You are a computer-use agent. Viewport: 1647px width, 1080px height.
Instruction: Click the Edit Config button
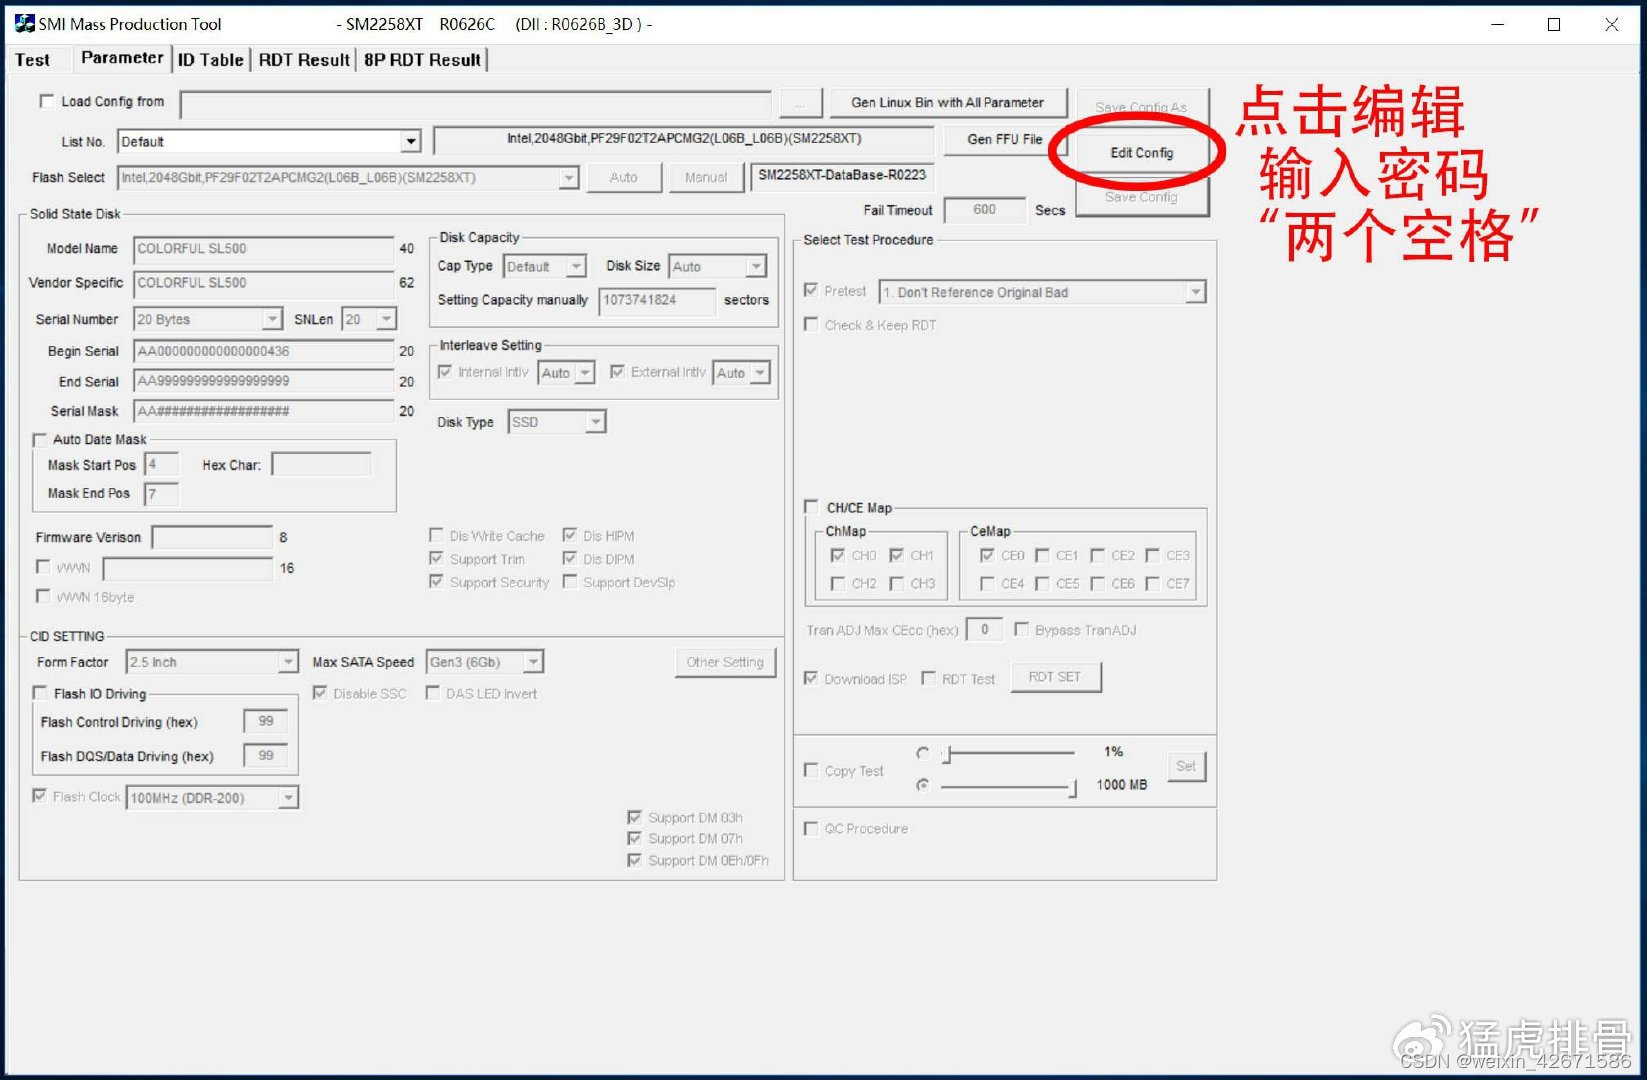[1141, 153]
